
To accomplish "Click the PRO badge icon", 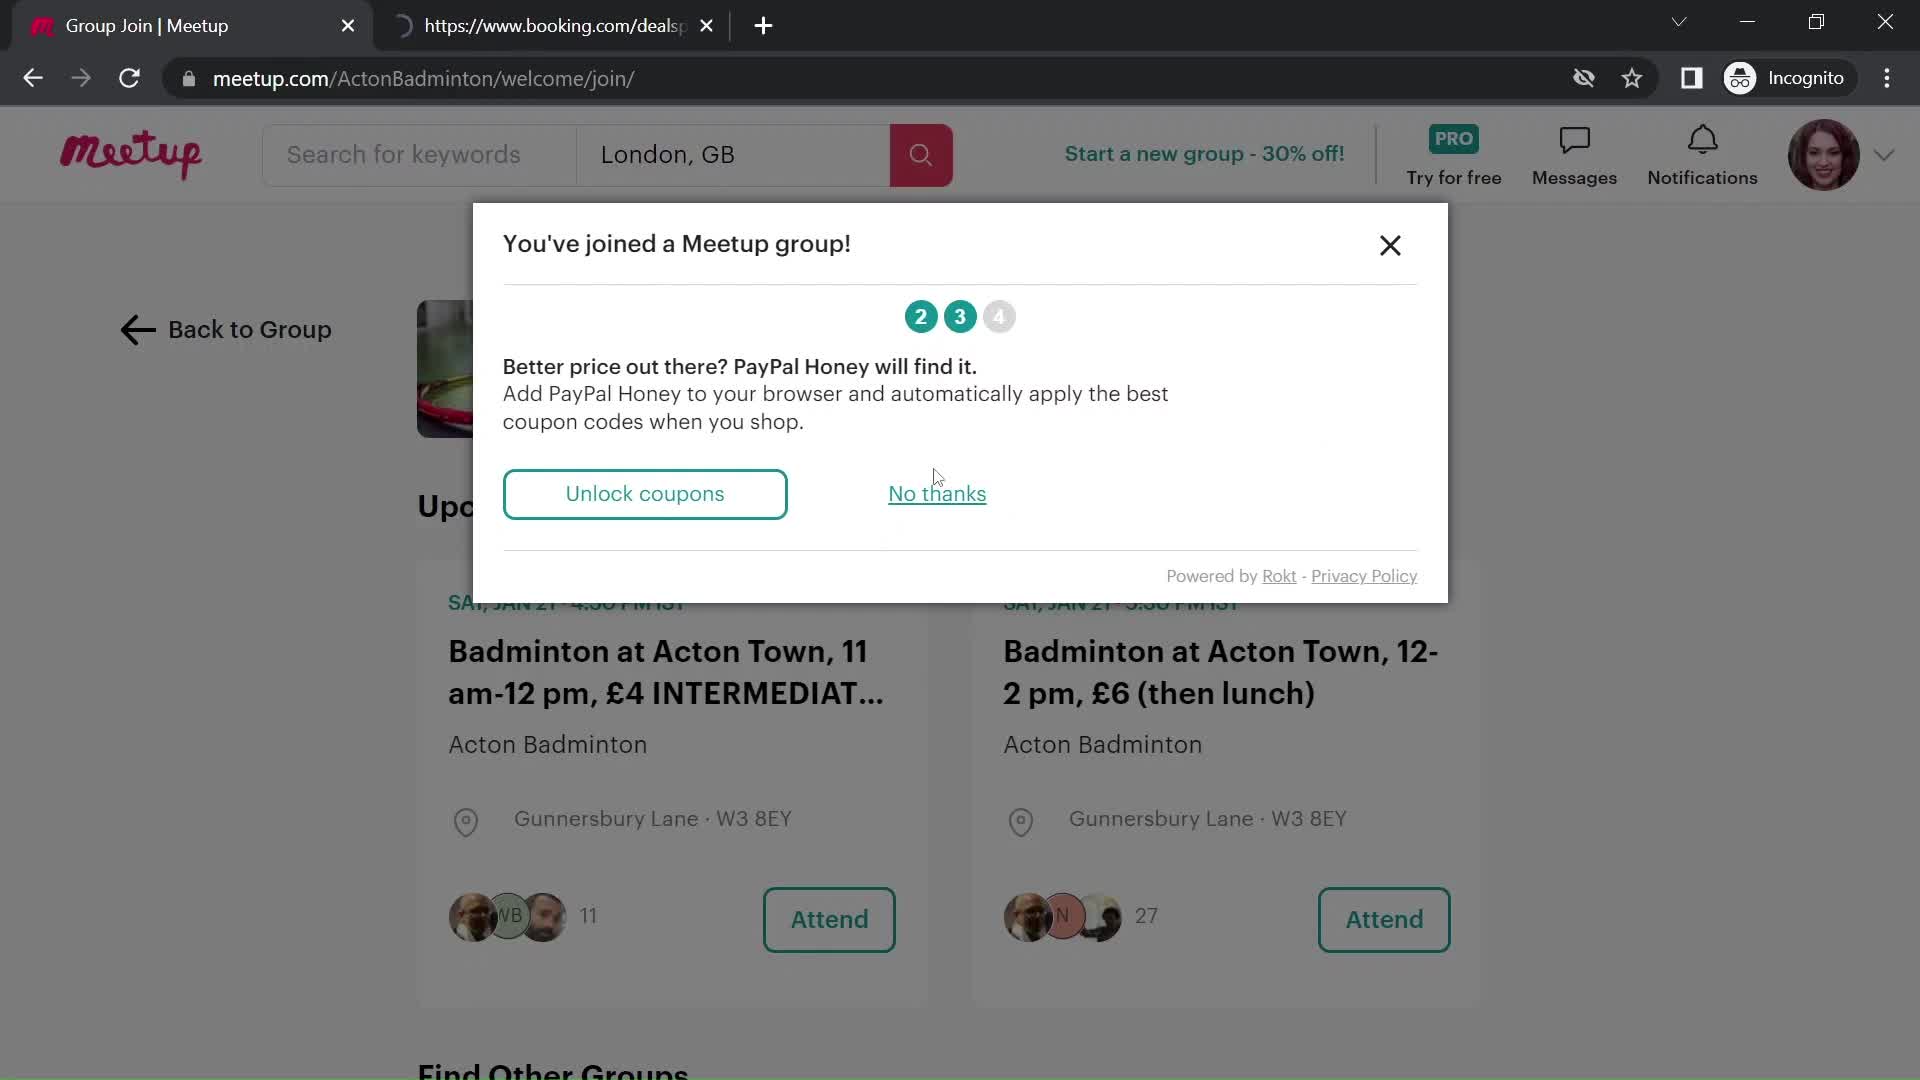I will 1452,137.
